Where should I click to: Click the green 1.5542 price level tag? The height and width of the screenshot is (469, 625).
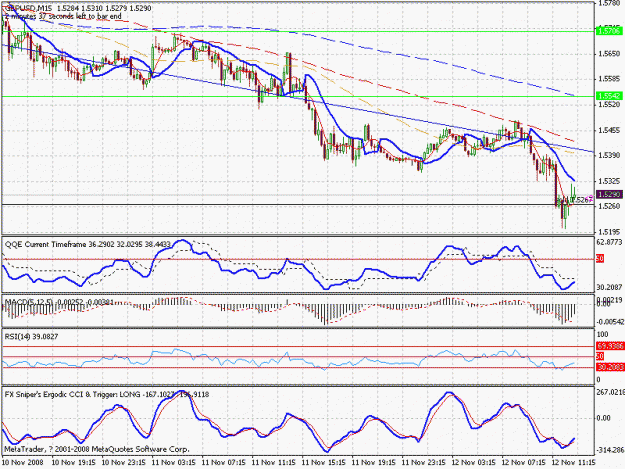[x=609, y=96]
